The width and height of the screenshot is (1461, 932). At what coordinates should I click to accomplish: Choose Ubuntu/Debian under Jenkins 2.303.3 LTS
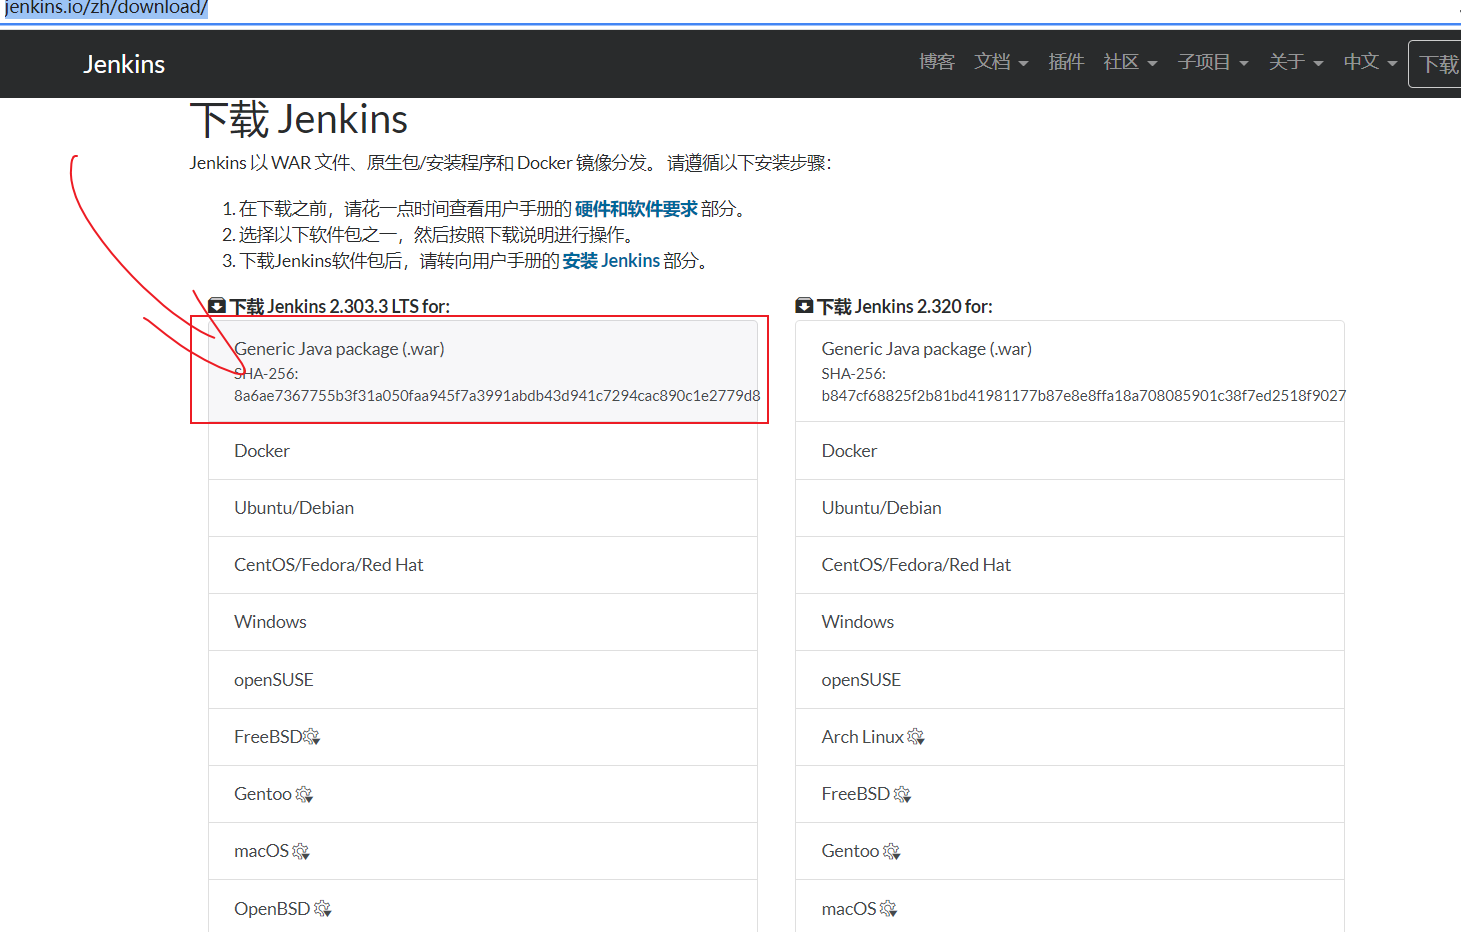483,508
